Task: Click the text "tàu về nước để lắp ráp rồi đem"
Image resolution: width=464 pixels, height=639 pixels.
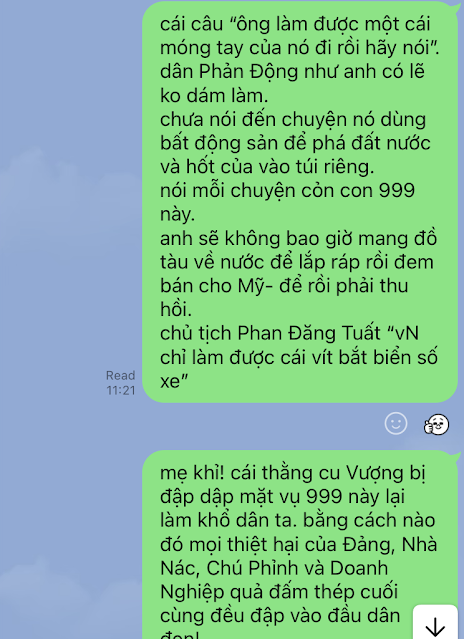Action: tap(297, 262)
